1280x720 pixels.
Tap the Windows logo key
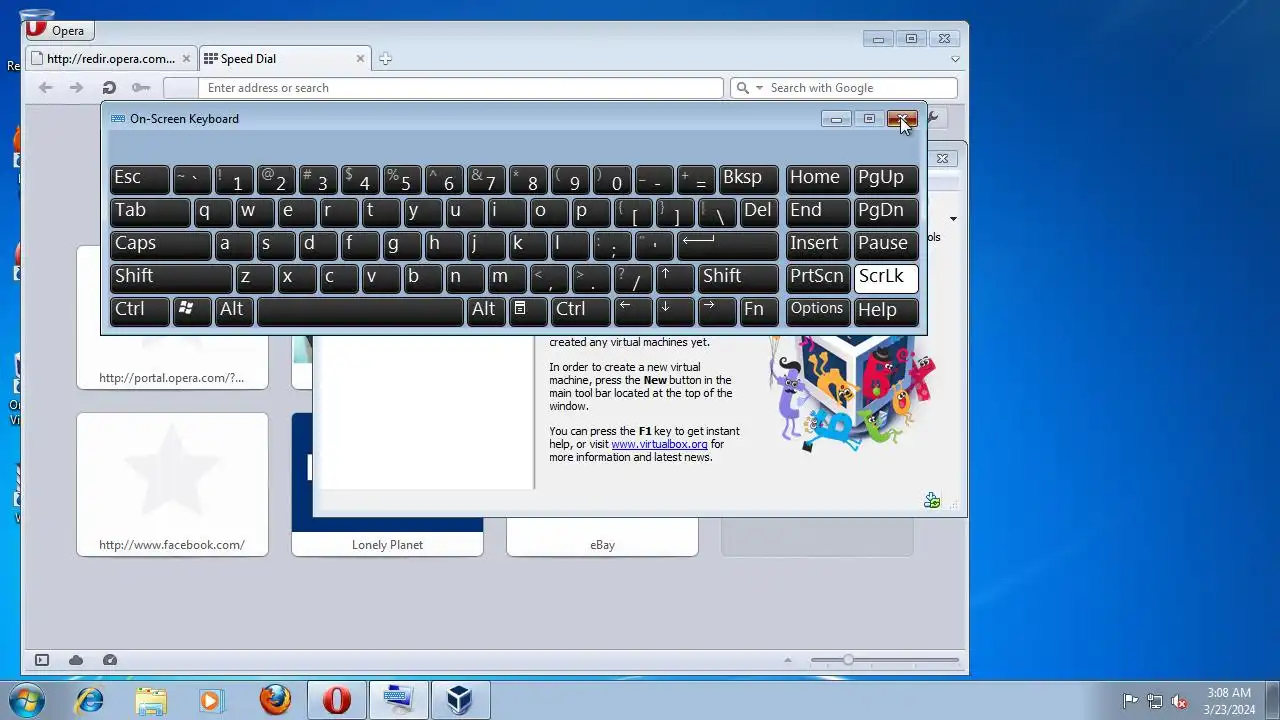[x=192, y=310]
